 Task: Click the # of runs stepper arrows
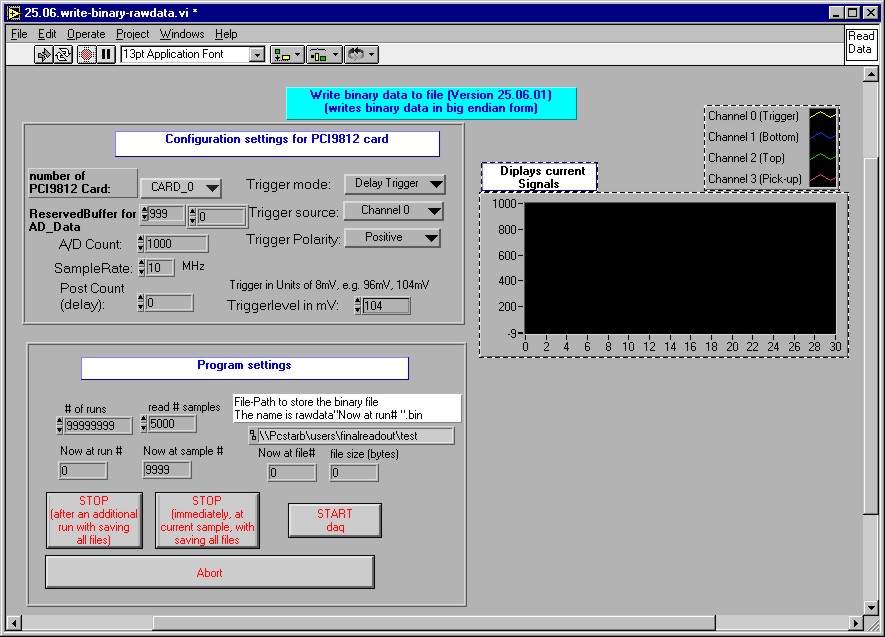click(x=59, y=425)
